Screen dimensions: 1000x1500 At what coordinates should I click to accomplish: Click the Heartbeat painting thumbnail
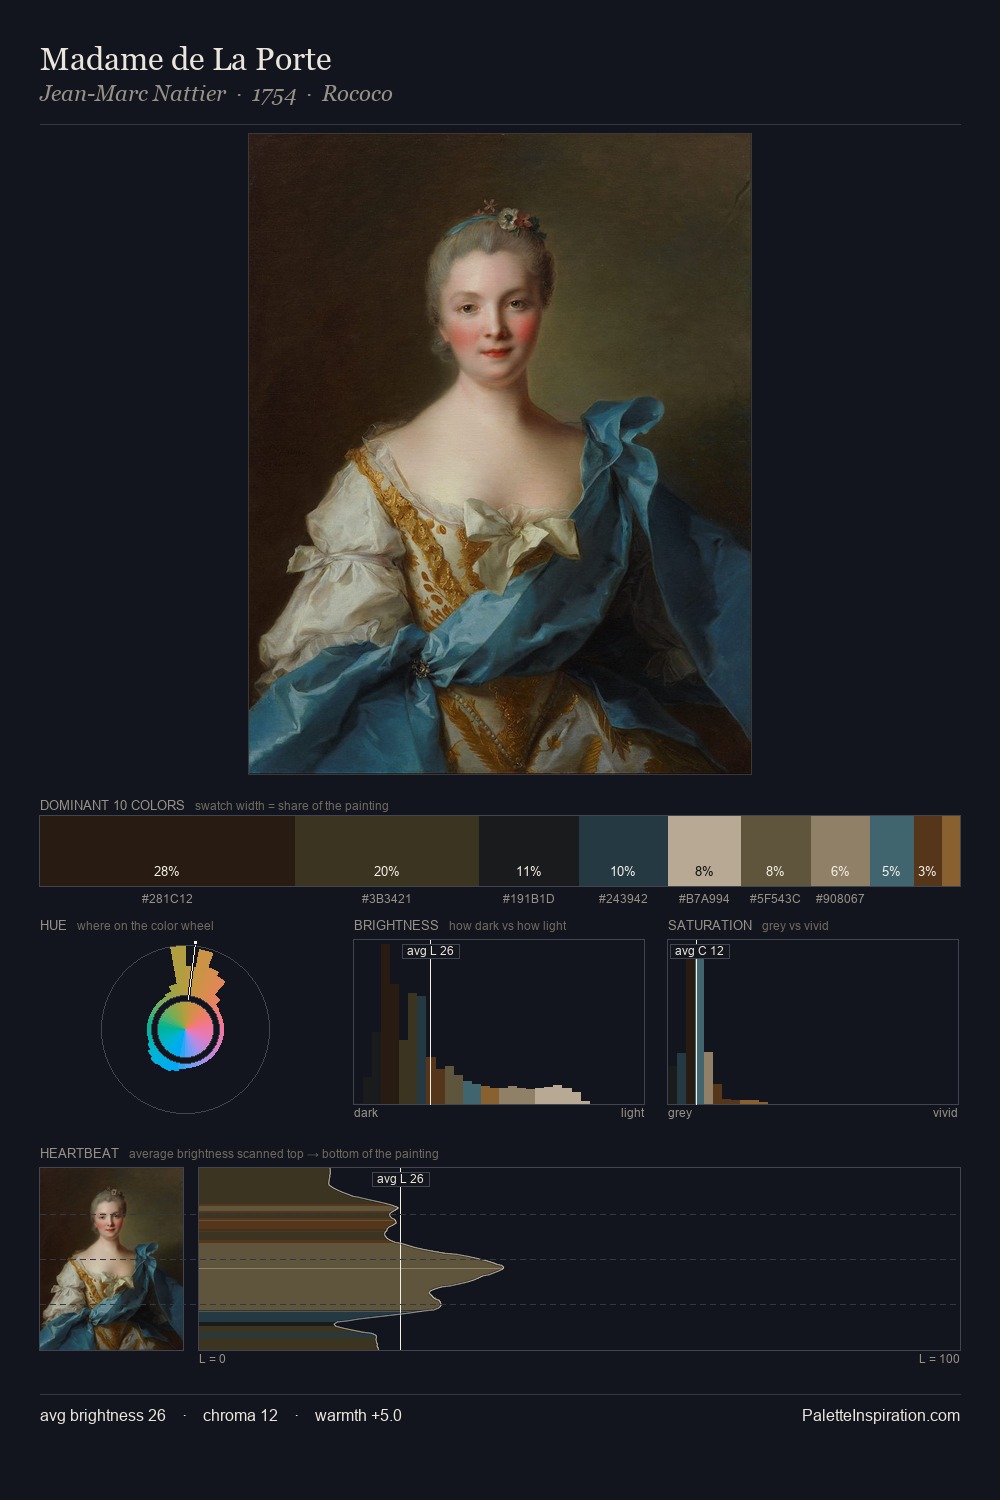click(x=112, y=1259)
